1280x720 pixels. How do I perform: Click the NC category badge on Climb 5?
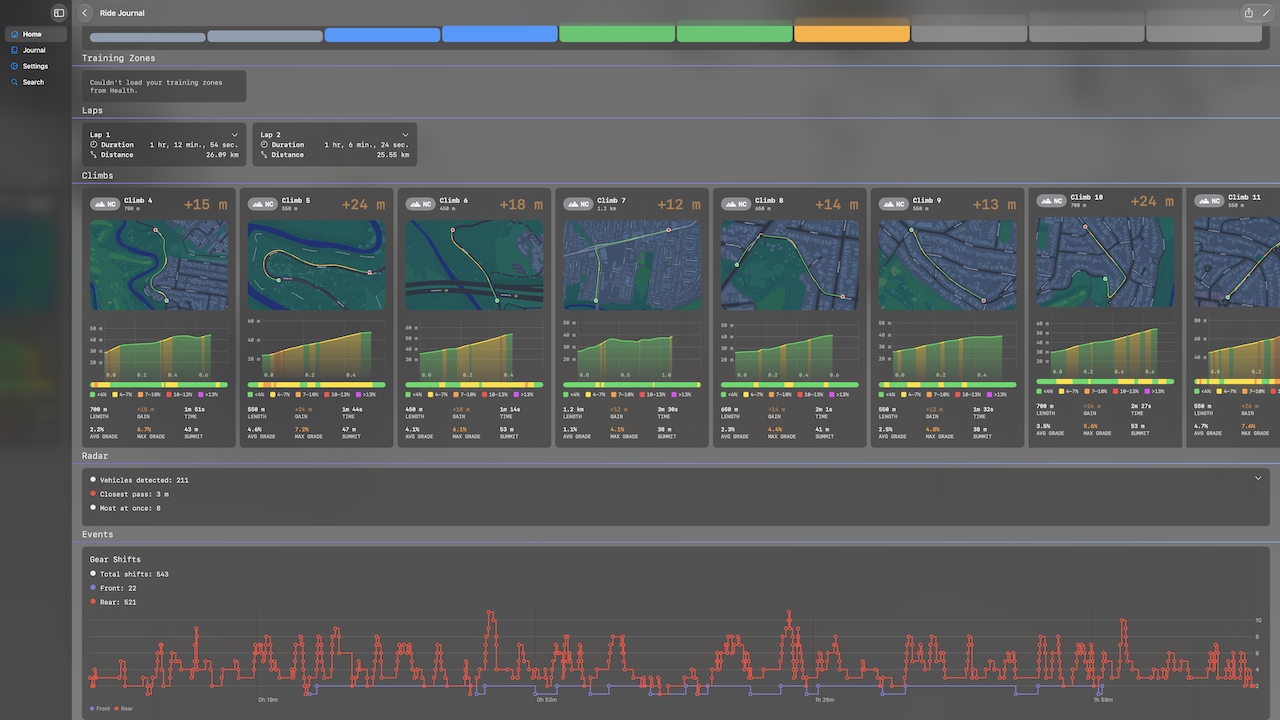tap(262, 204)
